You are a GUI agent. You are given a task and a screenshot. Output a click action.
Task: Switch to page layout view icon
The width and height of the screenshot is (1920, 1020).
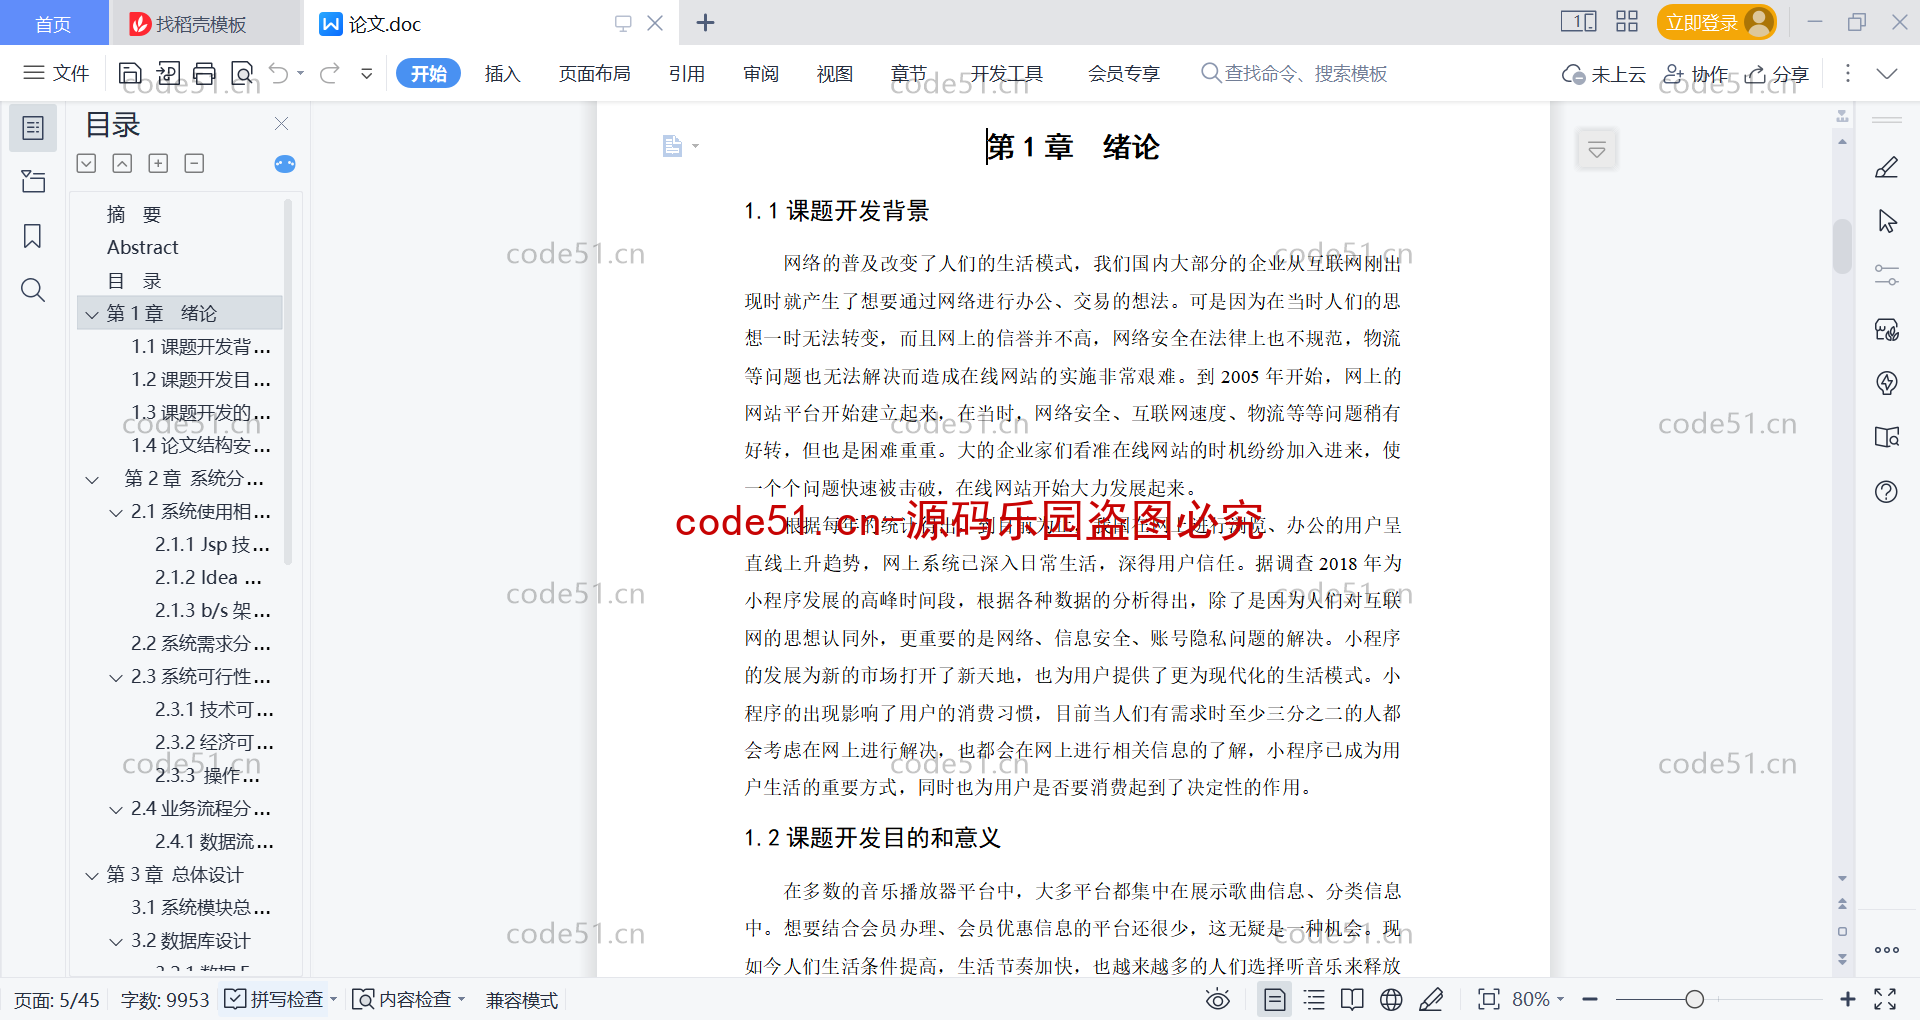[x=1275, y=999]
